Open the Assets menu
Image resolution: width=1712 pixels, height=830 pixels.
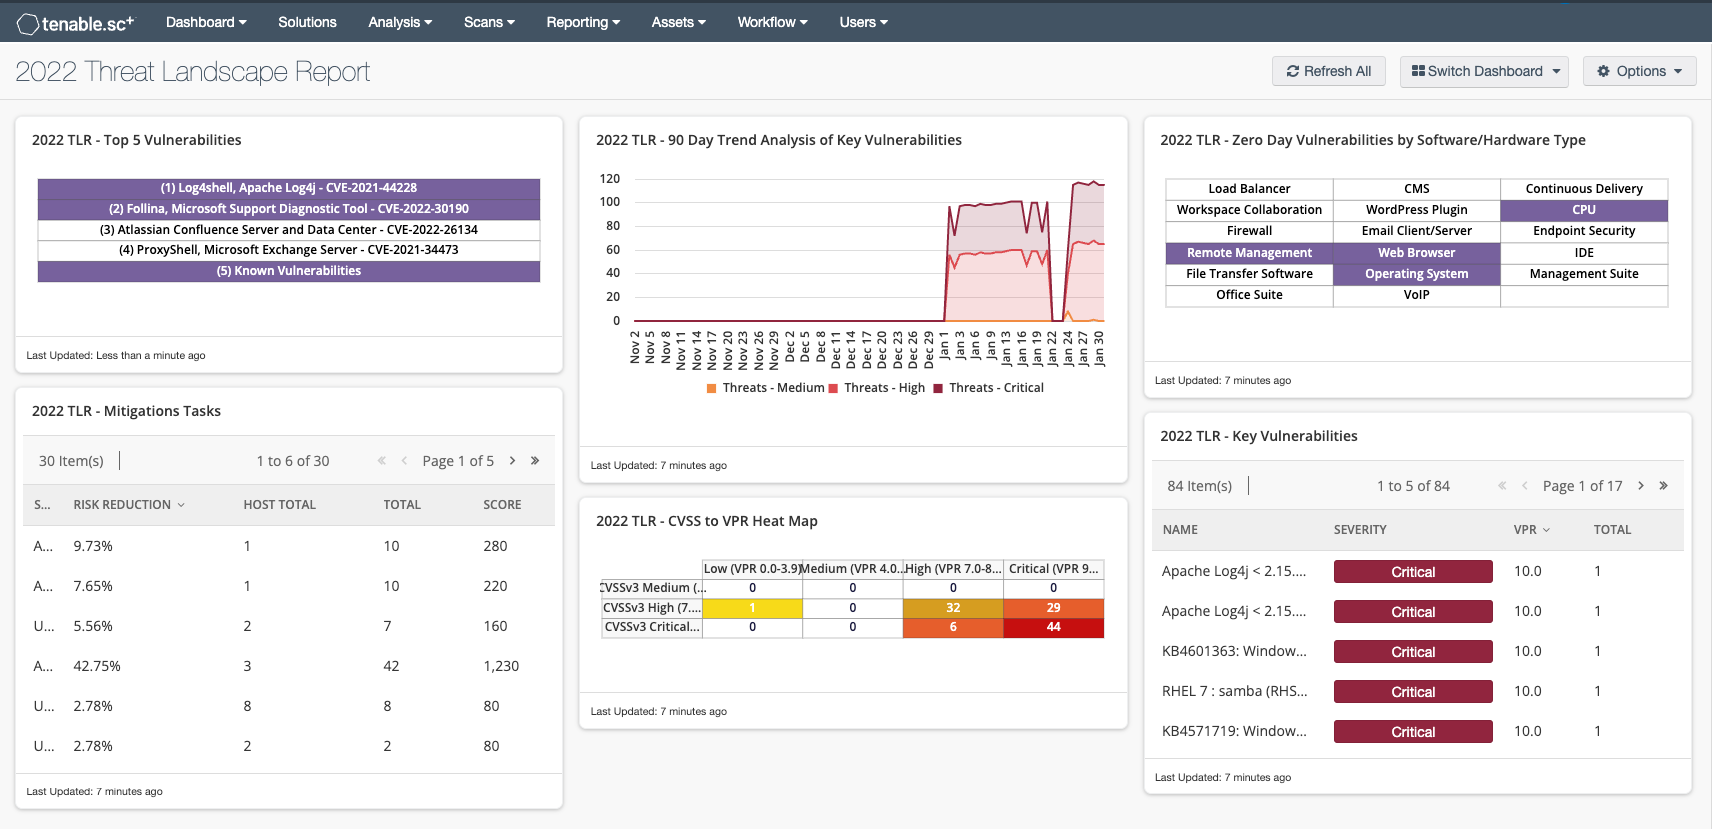(678, 22)
